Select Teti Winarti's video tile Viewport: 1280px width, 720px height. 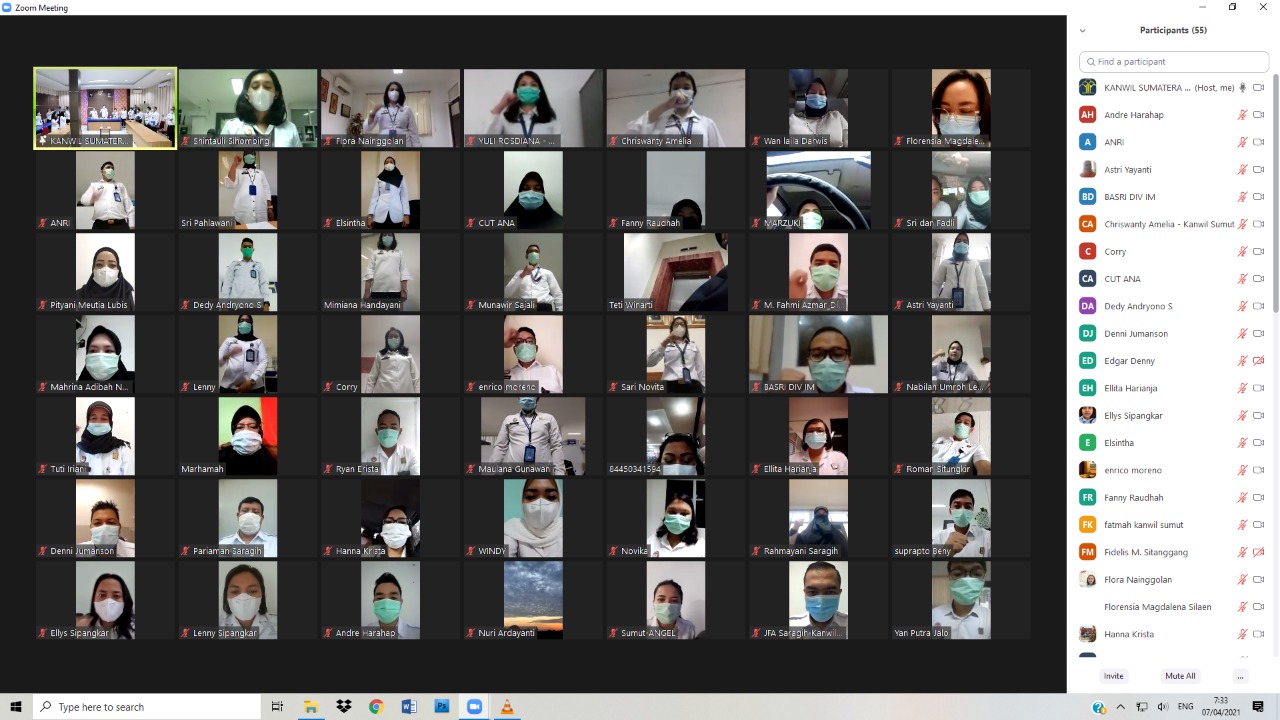[x=676, y=272]
